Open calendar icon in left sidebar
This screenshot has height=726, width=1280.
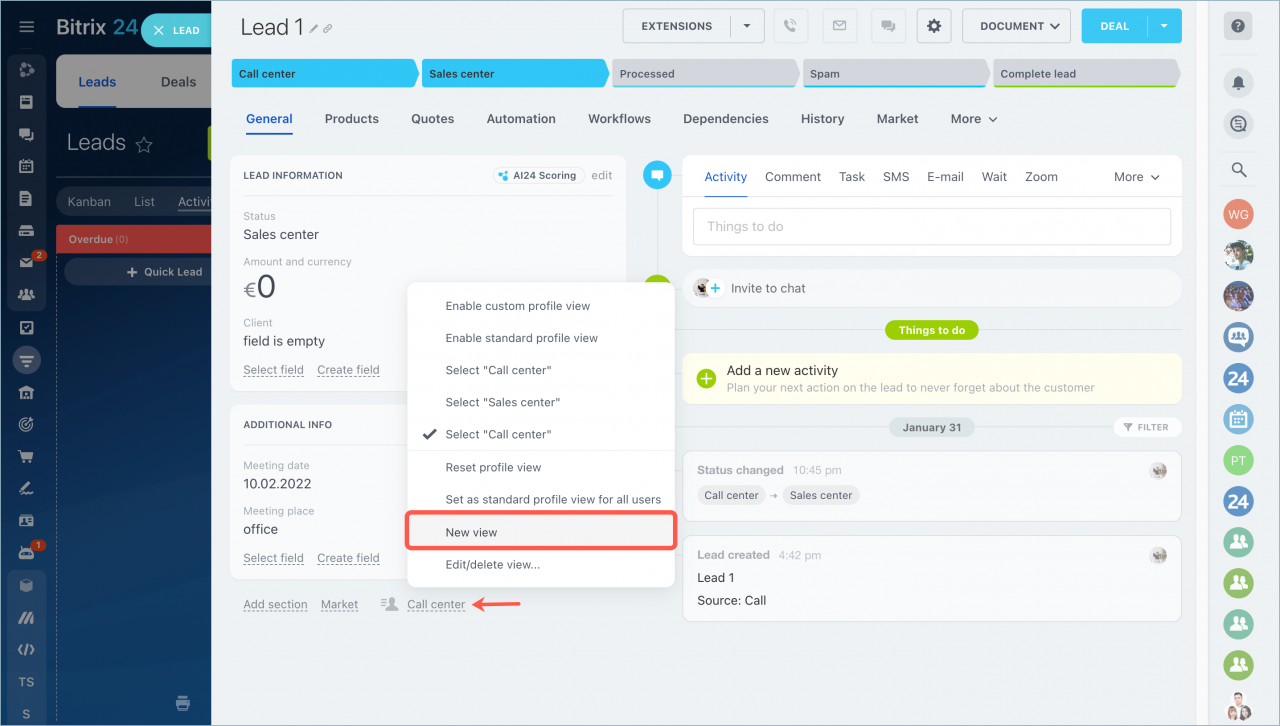(27, 166)
